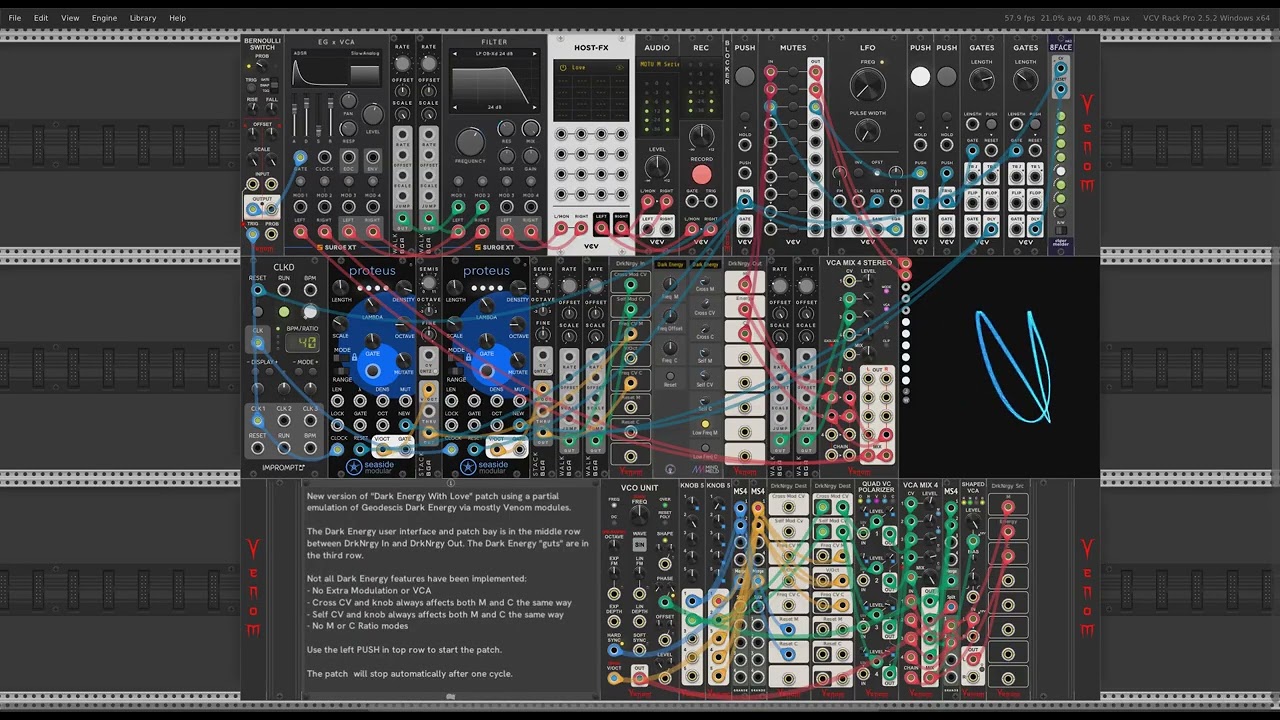
Task: Click the lock icon on right Proteus module
Action: tap(468, 357)
